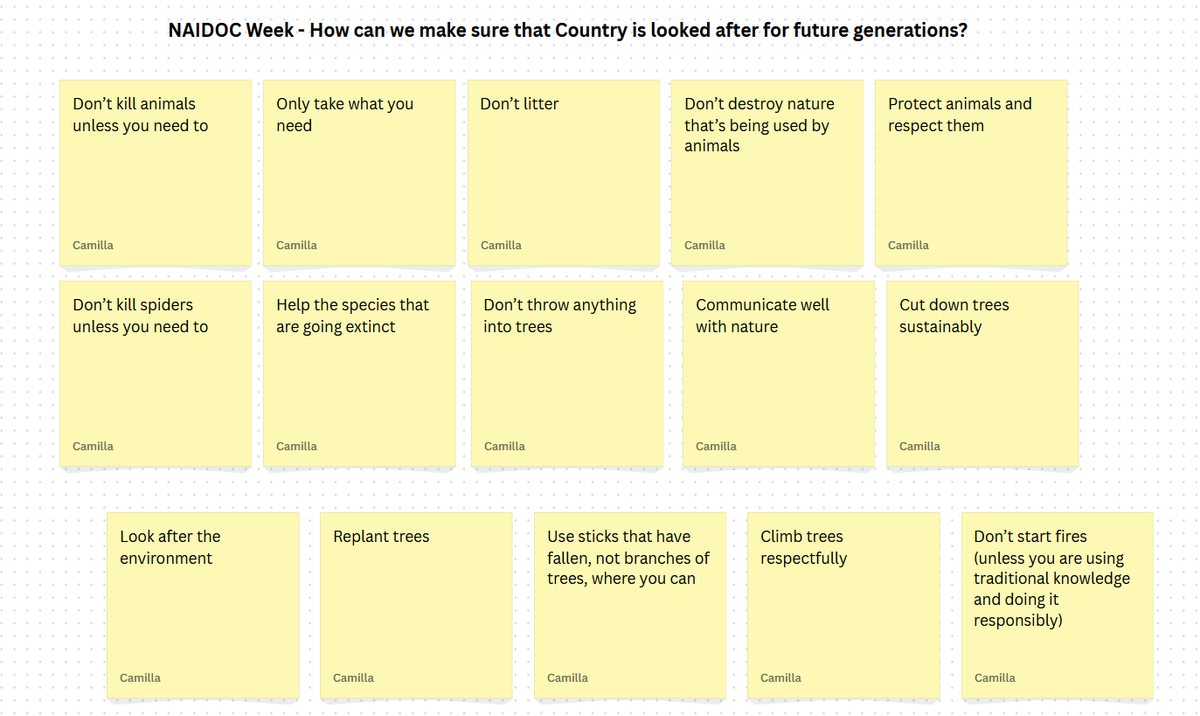Select note about destroying nature used by animals
The width and height of the screenshot is (1200, 716).
(767, 173)
